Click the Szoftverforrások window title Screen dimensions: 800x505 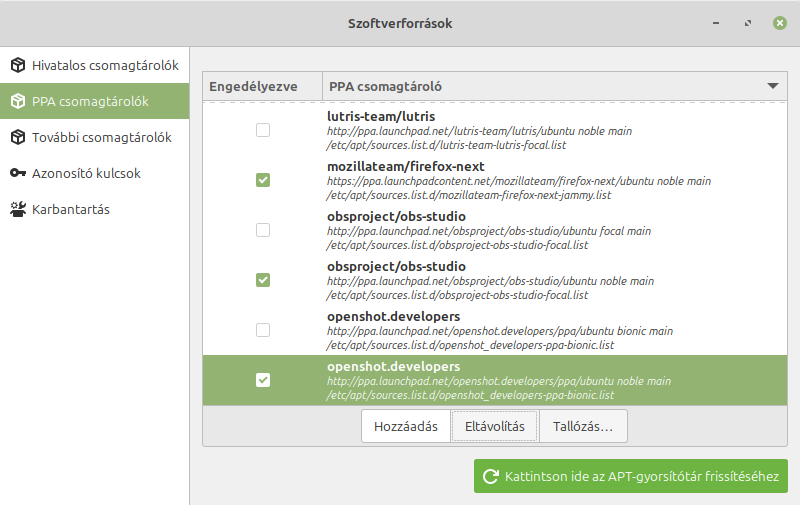point(400,23)
